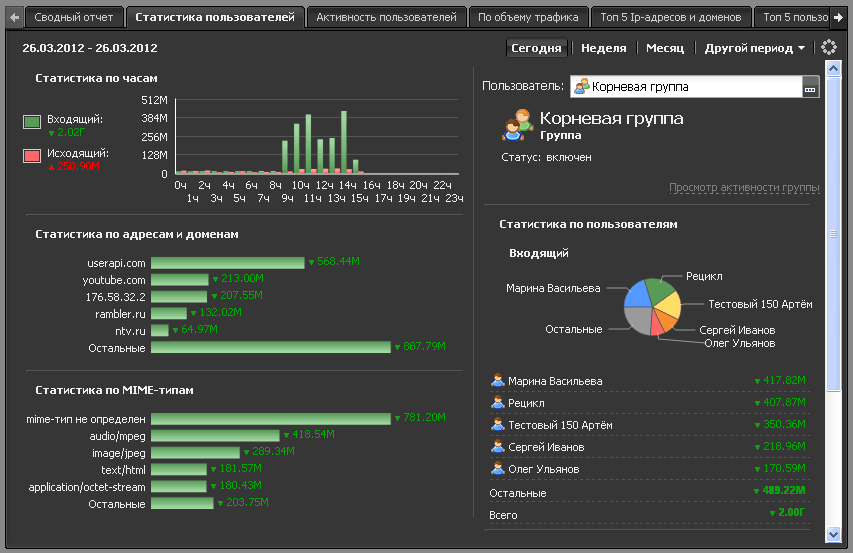
Task: Click the user icon beside Рецикл
Action: click(x=497, y=403)
